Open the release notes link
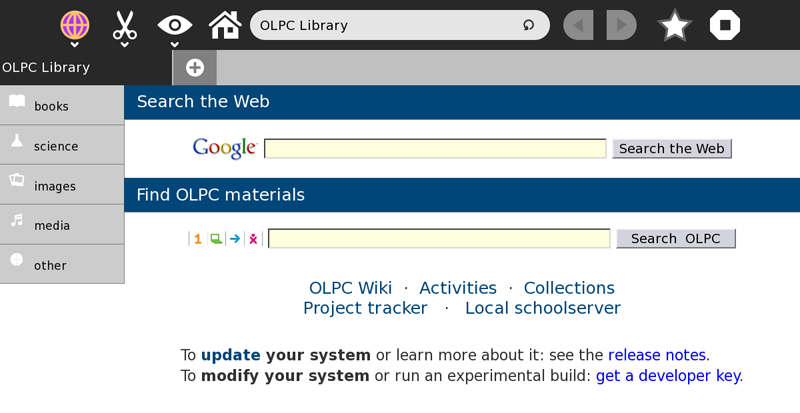The height and width of the screenshot is (413, 800). [657, 355]
